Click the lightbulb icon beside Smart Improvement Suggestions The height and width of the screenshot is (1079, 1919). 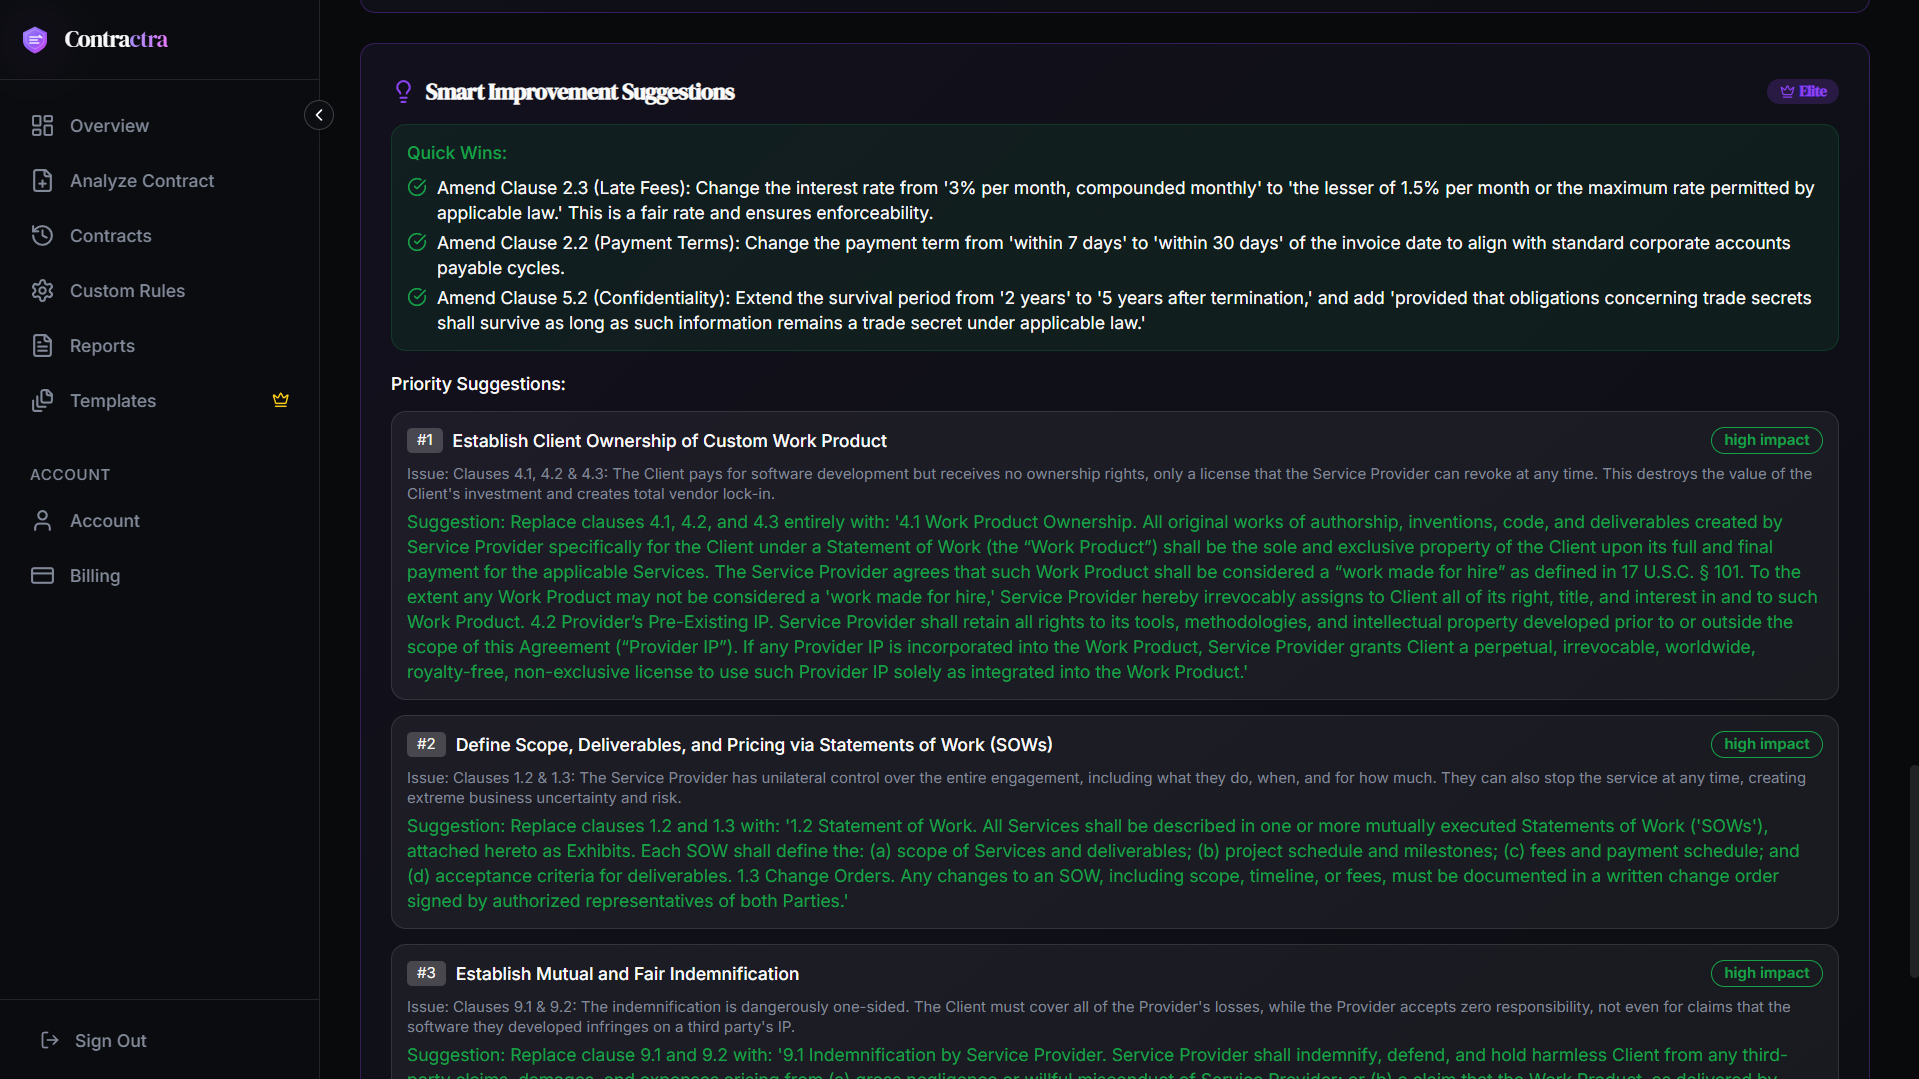pyautogui.click(x=403, y=92)
